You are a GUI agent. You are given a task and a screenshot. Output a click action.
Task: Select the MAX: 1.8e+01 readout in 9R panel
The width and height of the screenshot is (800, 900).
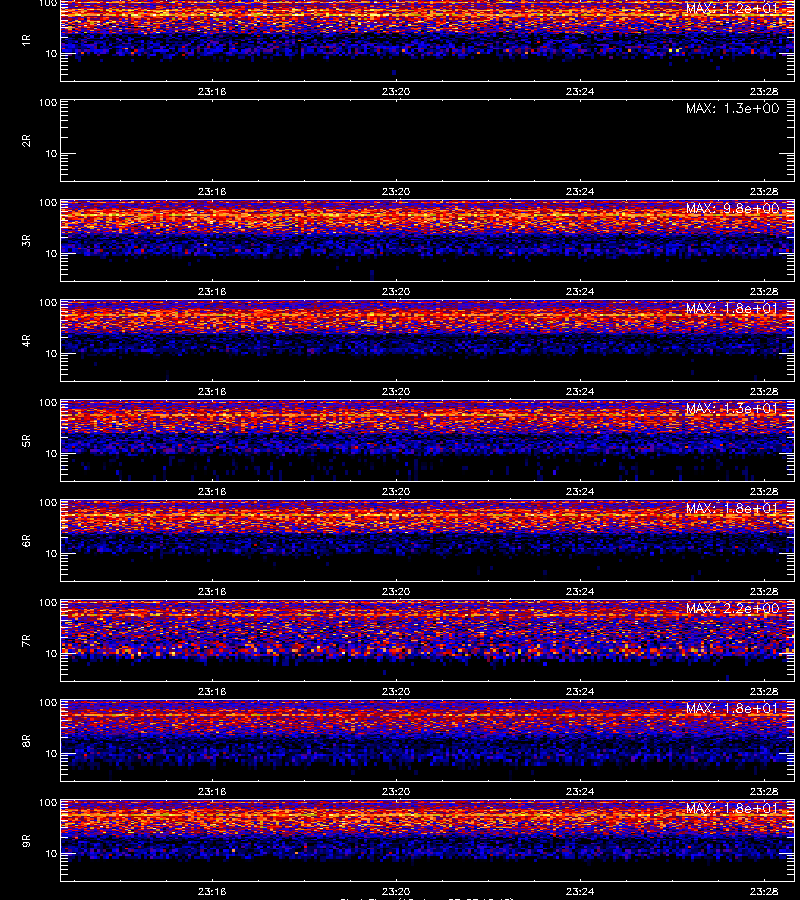(x=732, y=809)
